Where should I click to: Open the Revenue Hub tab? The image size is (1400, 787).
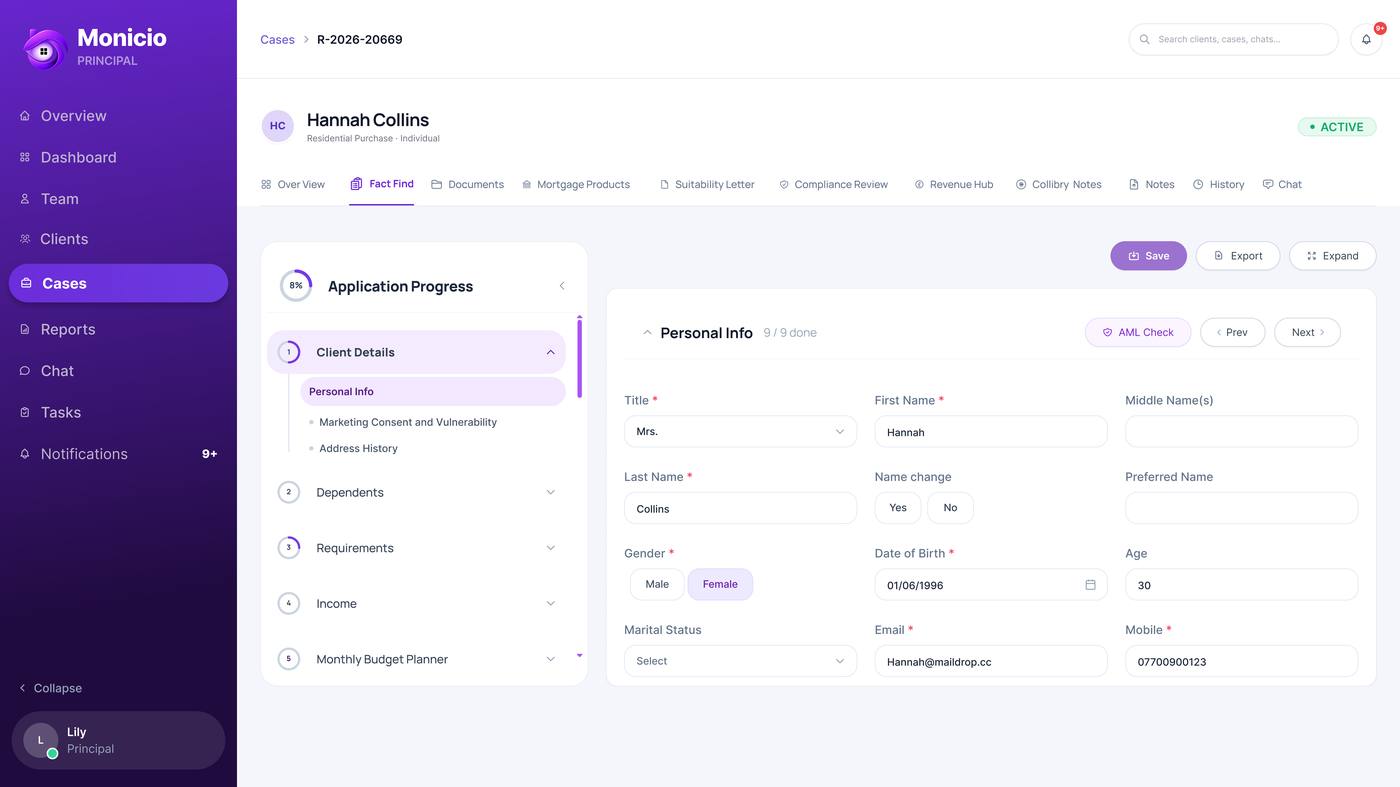pos(954,184)
